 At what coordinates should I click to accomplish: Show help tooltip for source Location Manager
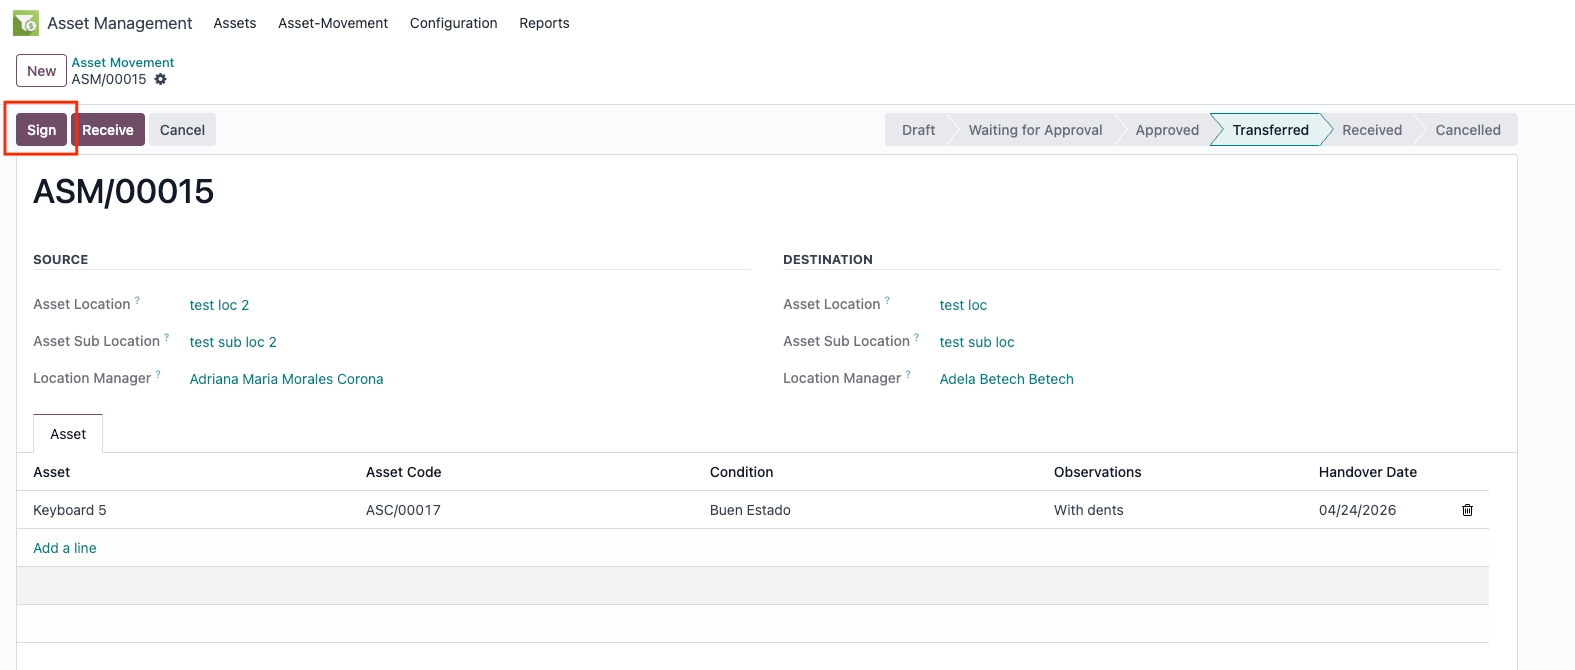pyautogui.click(x=158, y=374)
